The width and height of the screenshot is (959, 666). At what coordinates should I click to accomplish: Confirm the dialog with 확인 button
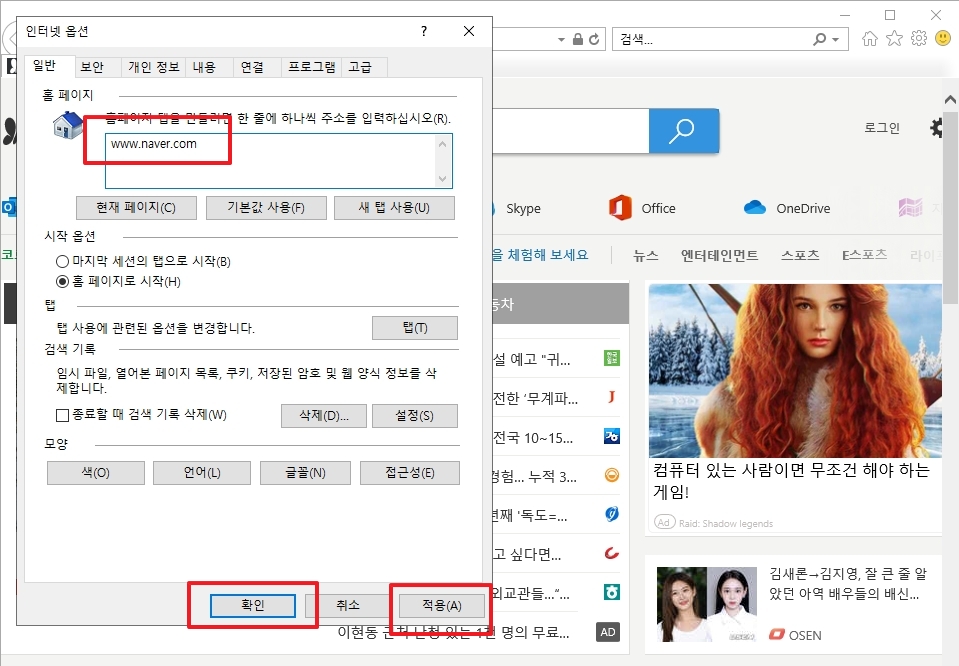click(253, 605)
